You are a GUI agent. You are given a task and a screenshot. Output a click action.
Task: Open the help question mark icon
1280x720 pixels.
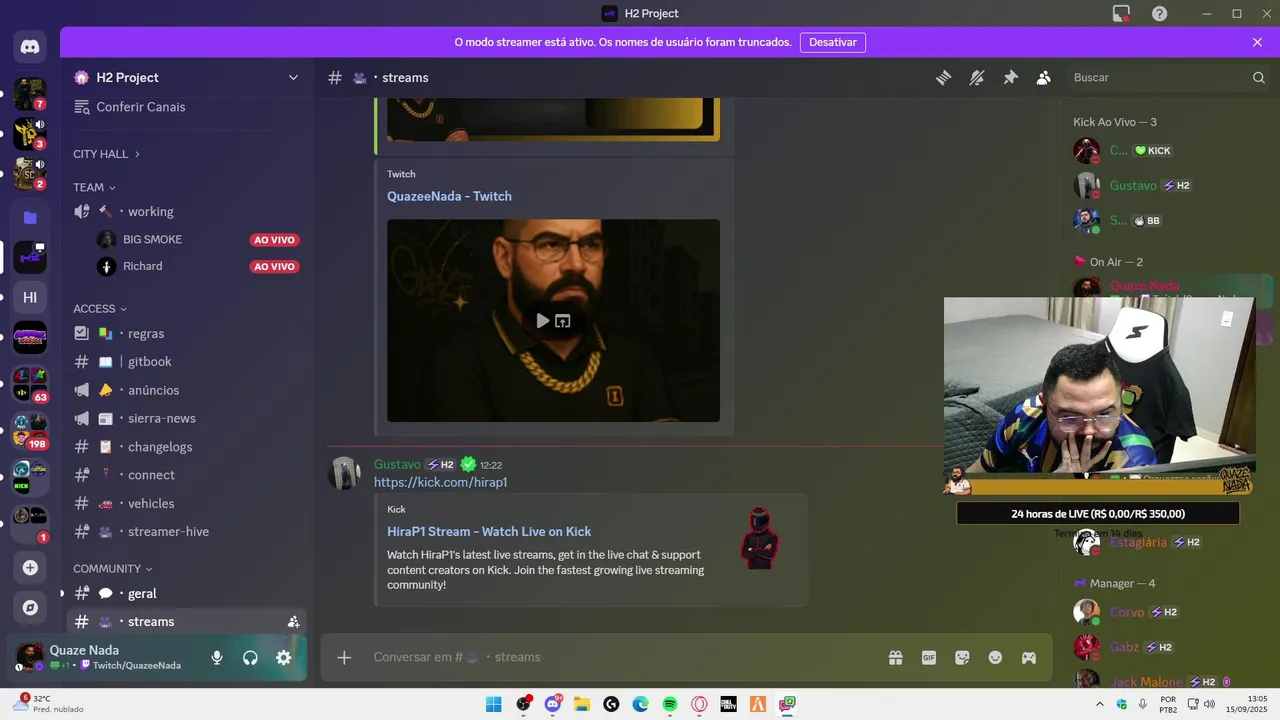pyautogui.click(x=1159, y=14)
